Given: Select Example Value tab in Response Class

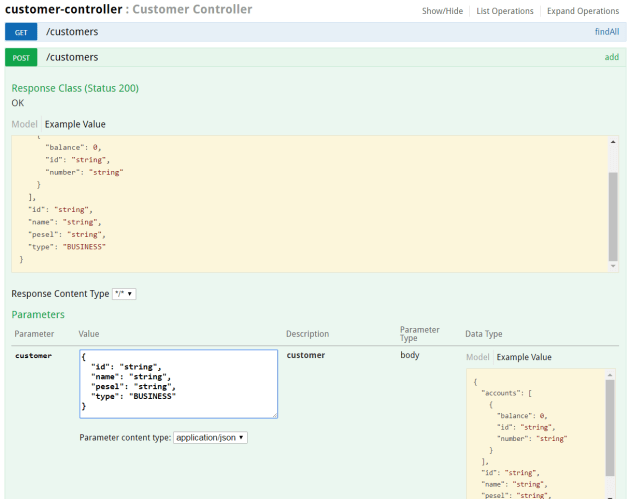Looking at the screenshot, I should (x=75, y=124).
